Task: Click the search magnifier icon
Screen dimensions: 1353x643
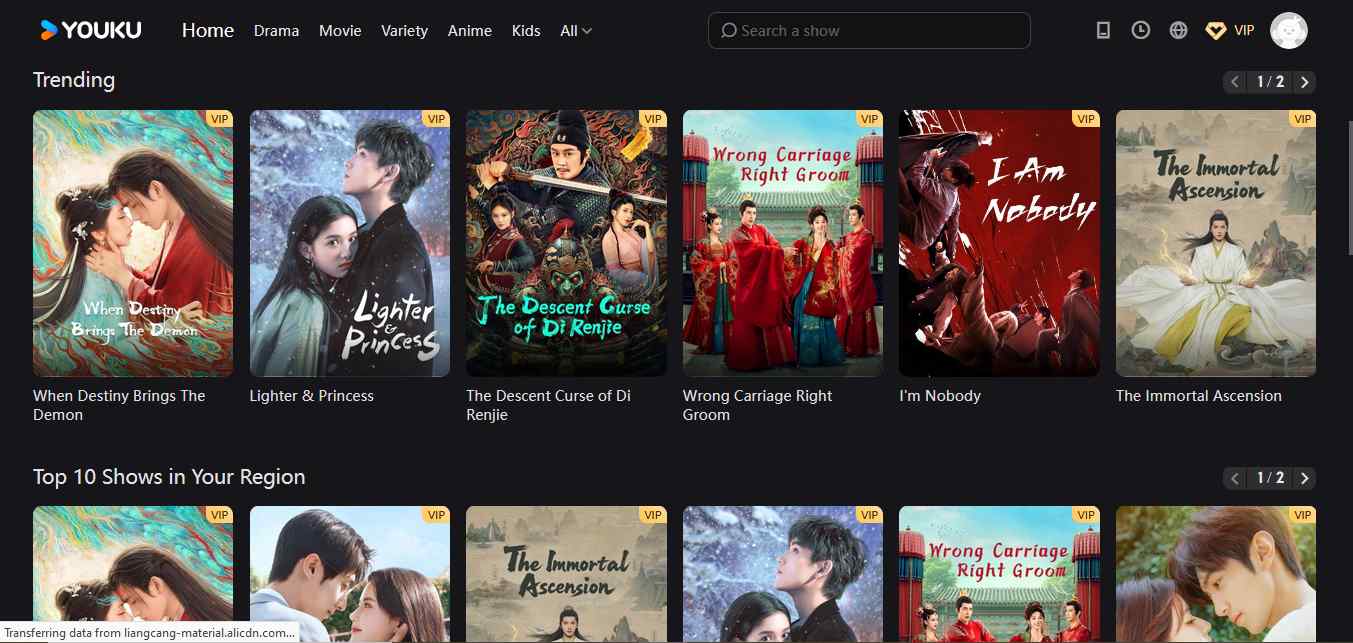Action: [x=729, y=30]
